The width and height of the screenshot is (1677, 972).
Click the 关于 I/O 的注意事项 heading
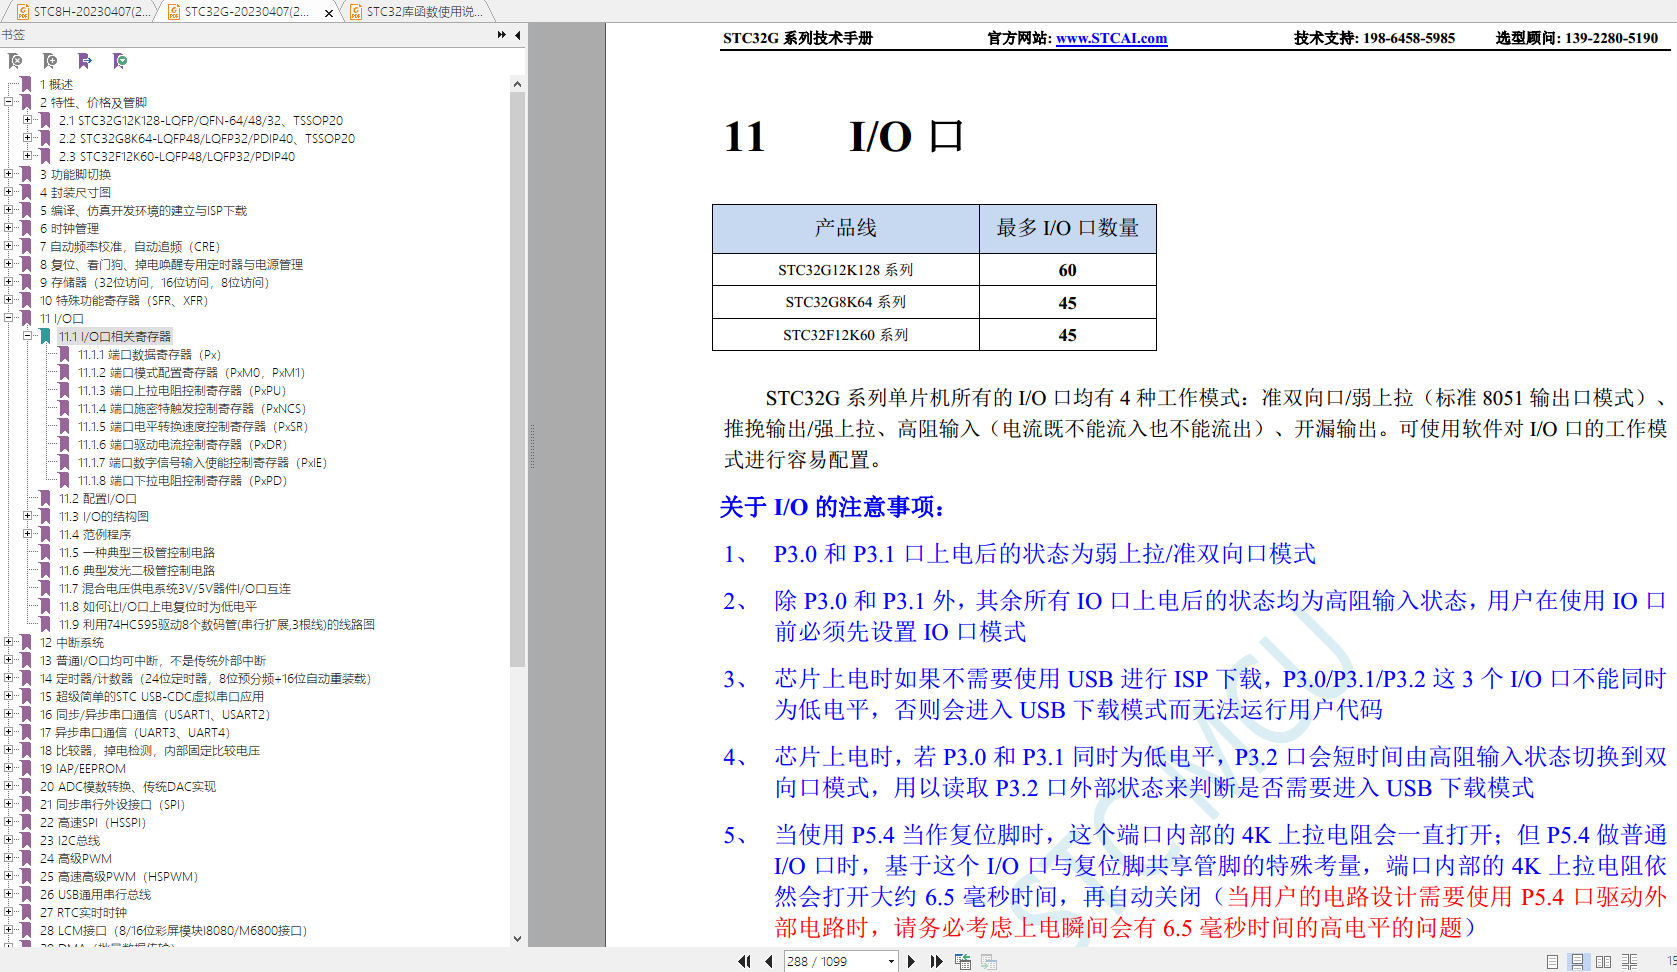click(x=832, y=507)
